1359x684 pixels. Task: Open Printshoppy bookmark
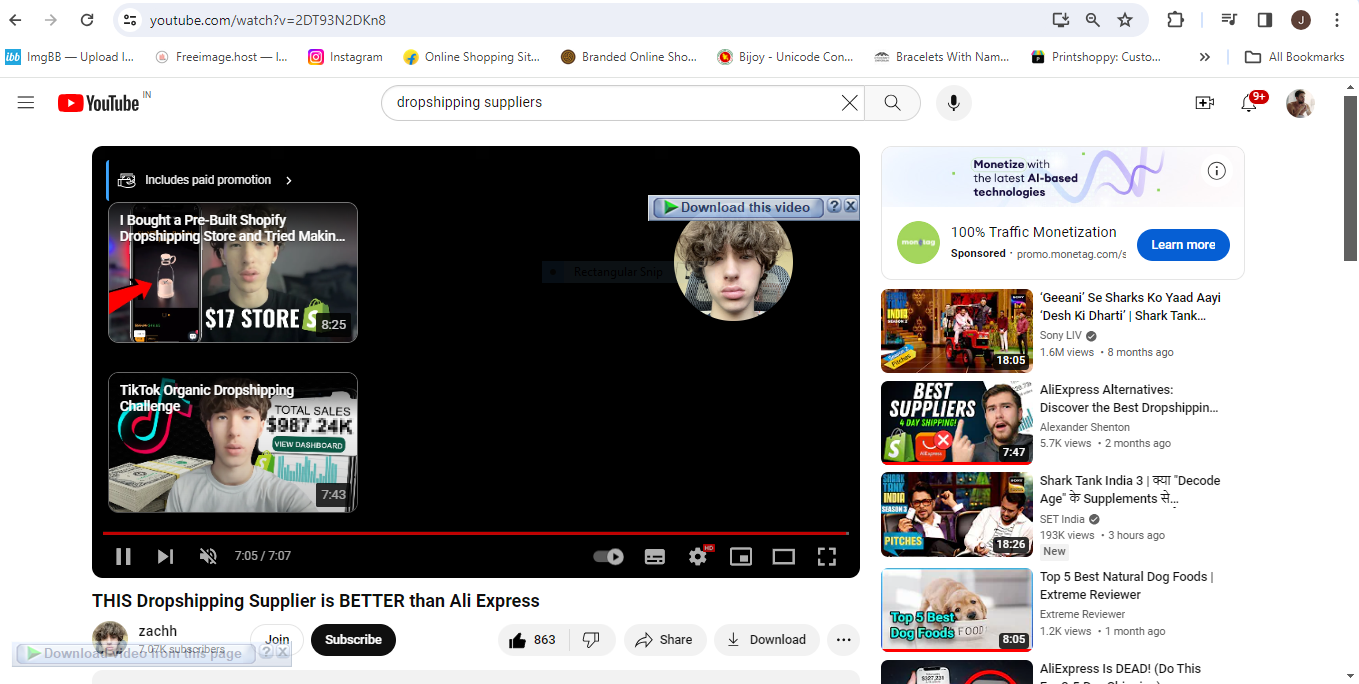point(1096,57)
